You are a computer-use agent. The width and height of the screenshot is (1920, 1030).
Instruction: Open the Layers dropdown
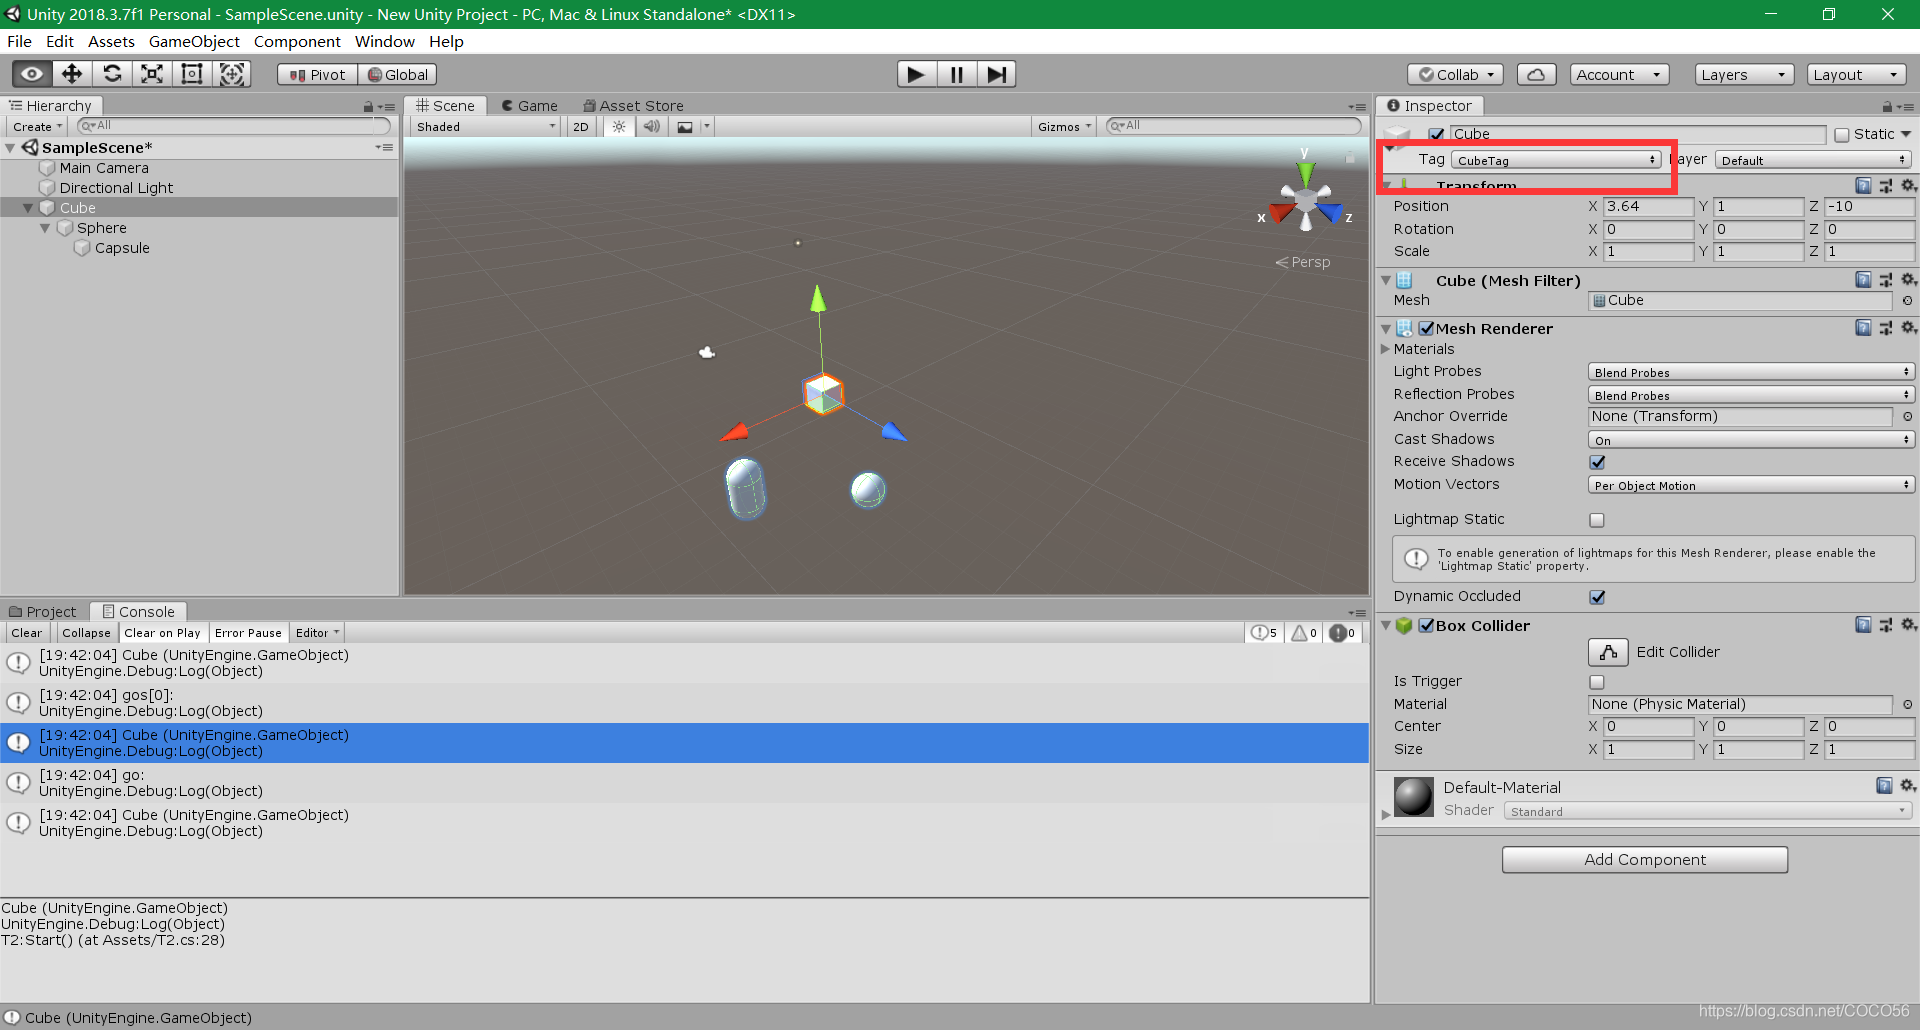1744,75
